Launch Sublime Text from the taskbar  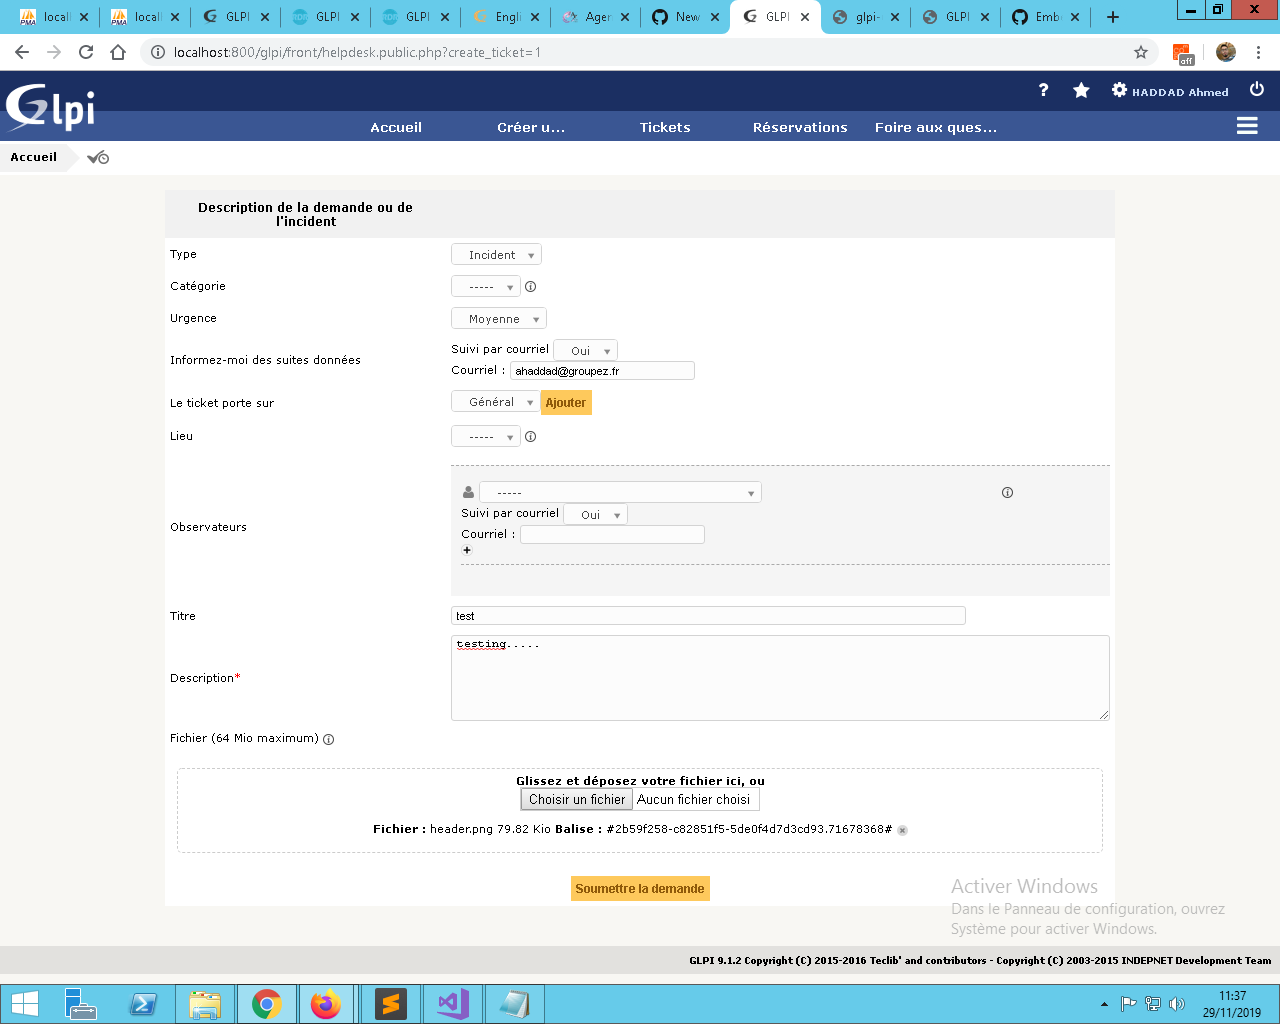pos(390,1004)
